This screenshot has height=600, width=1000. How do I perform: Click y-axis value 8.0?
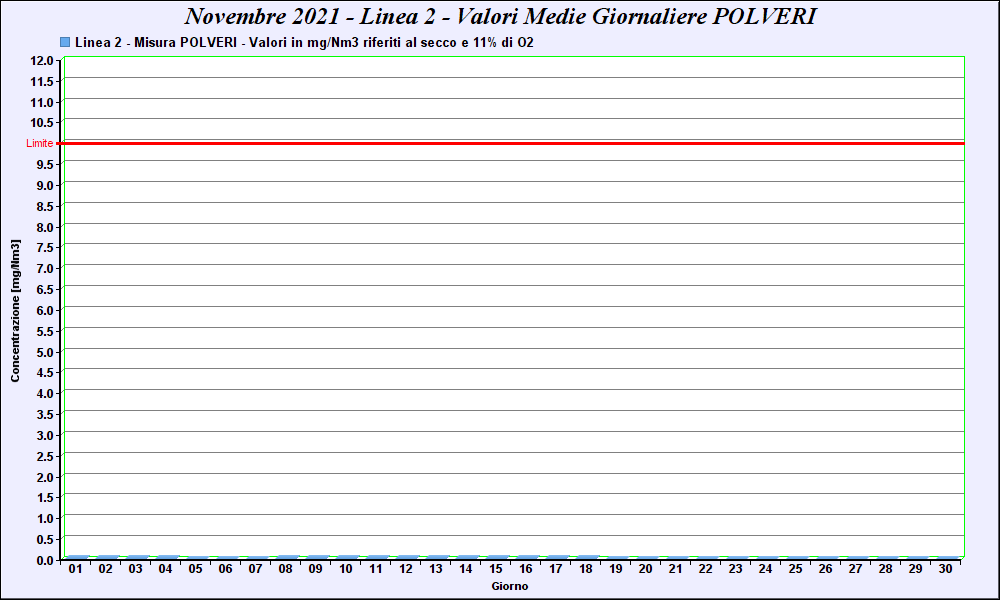tap(45, 228)
